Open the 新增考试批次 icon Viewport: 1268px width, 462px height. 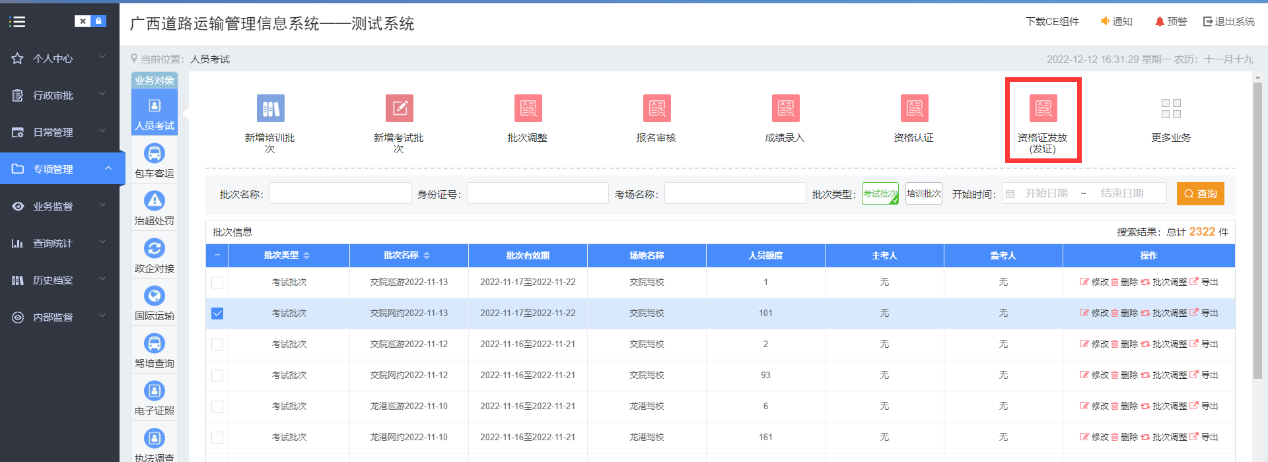tap(399, 109)
